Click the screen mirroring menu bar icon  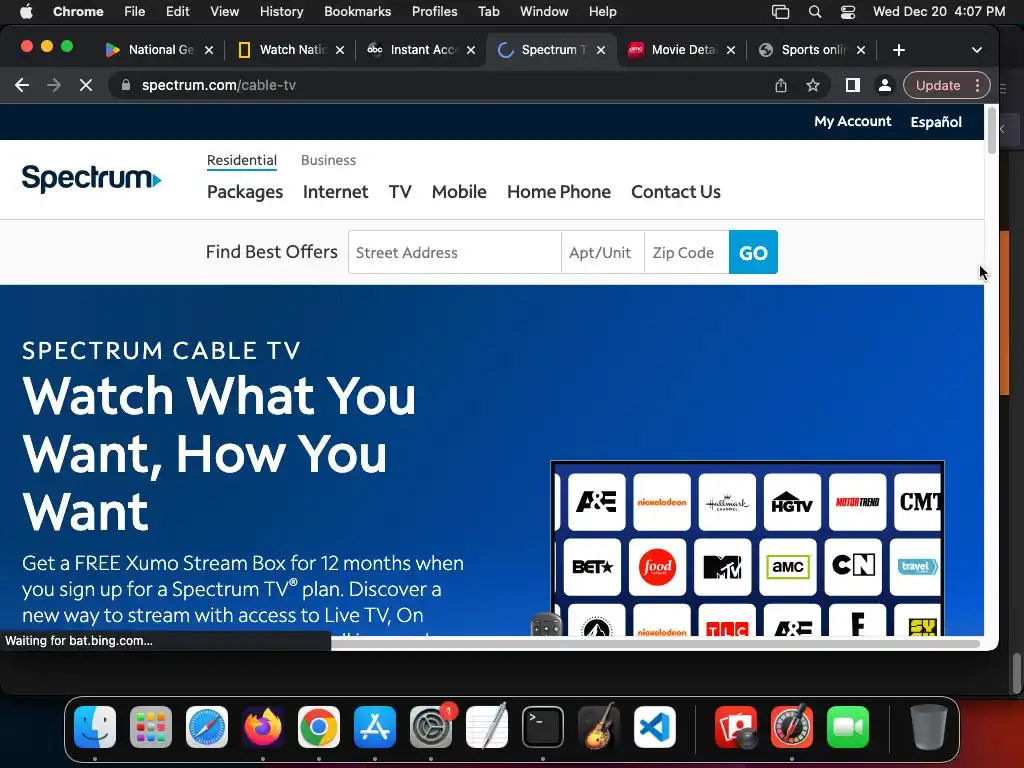point(780,12)
